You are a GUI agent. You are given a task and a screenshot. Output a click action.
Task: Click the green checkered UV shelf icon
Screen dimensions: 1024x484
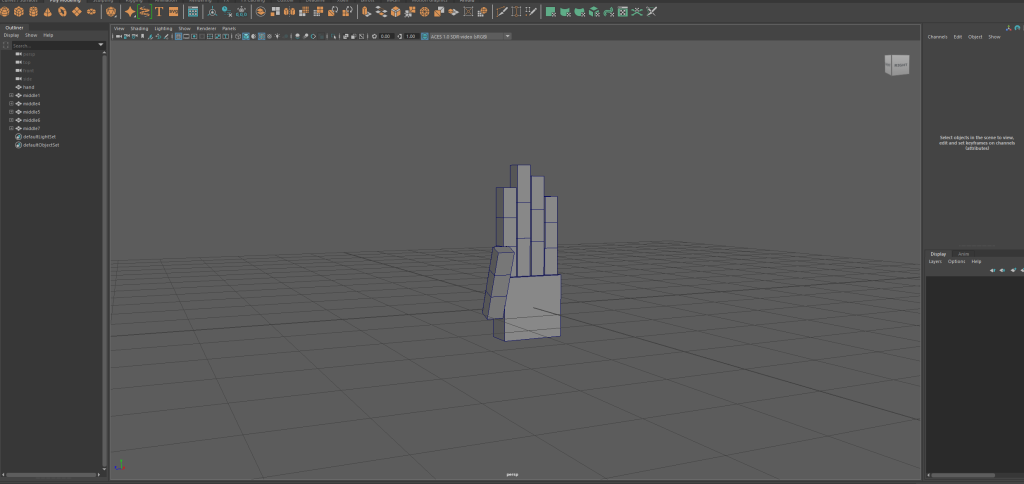click(623, 12)
